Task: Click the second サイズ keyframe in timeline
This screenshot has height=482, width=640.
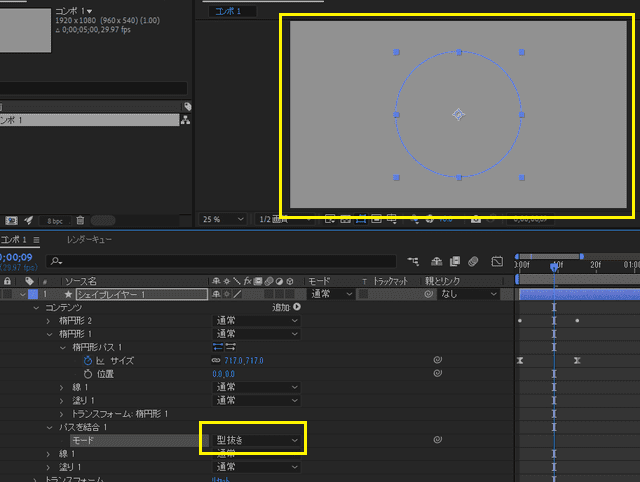Action: point(577,361)
